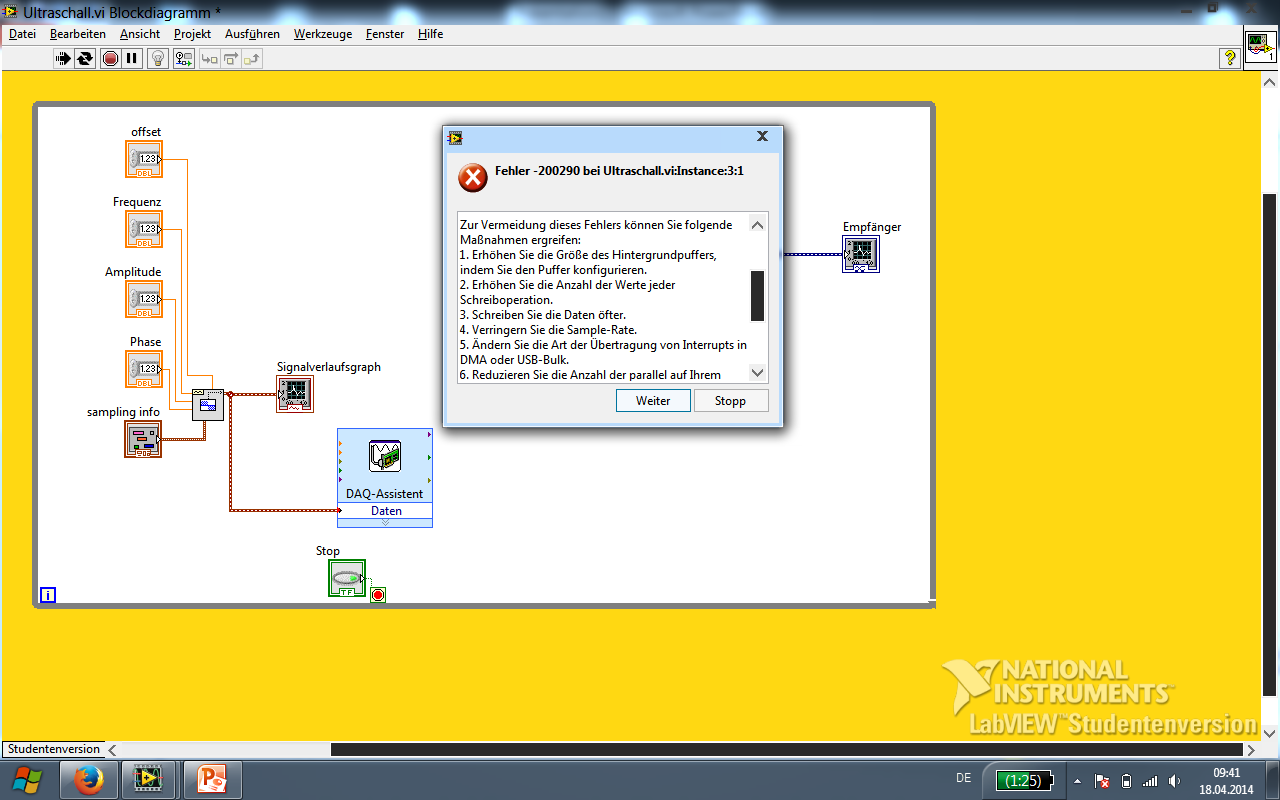Click the Step Out toolbar icon
The height and width of the screenshot is (800, 1280).
click(253, 58)
